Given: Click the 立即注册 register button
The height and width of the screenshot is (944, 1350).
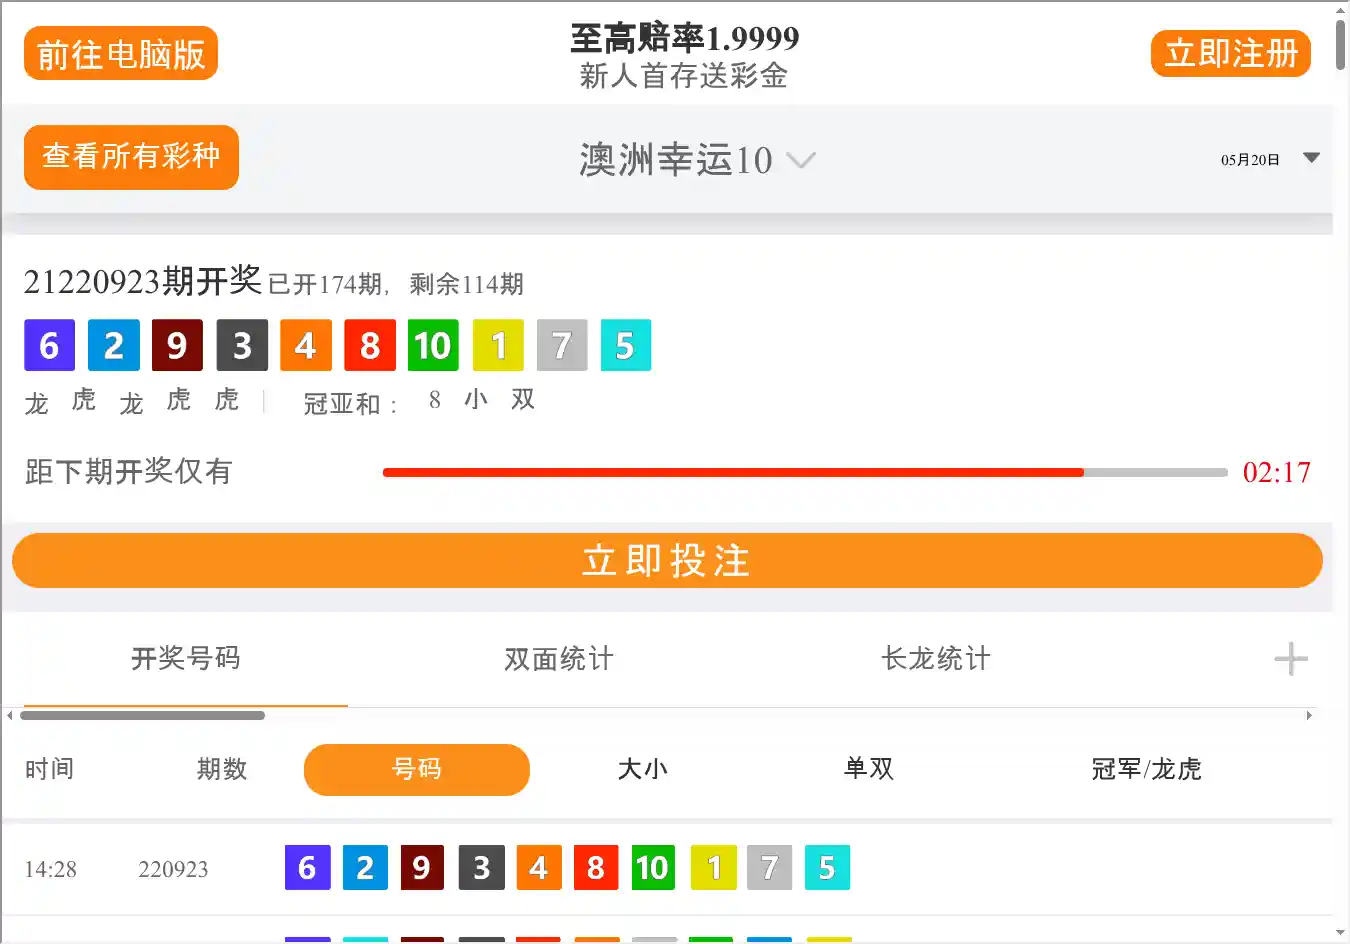Looking at the screenshot, I should coord(1230,54).
